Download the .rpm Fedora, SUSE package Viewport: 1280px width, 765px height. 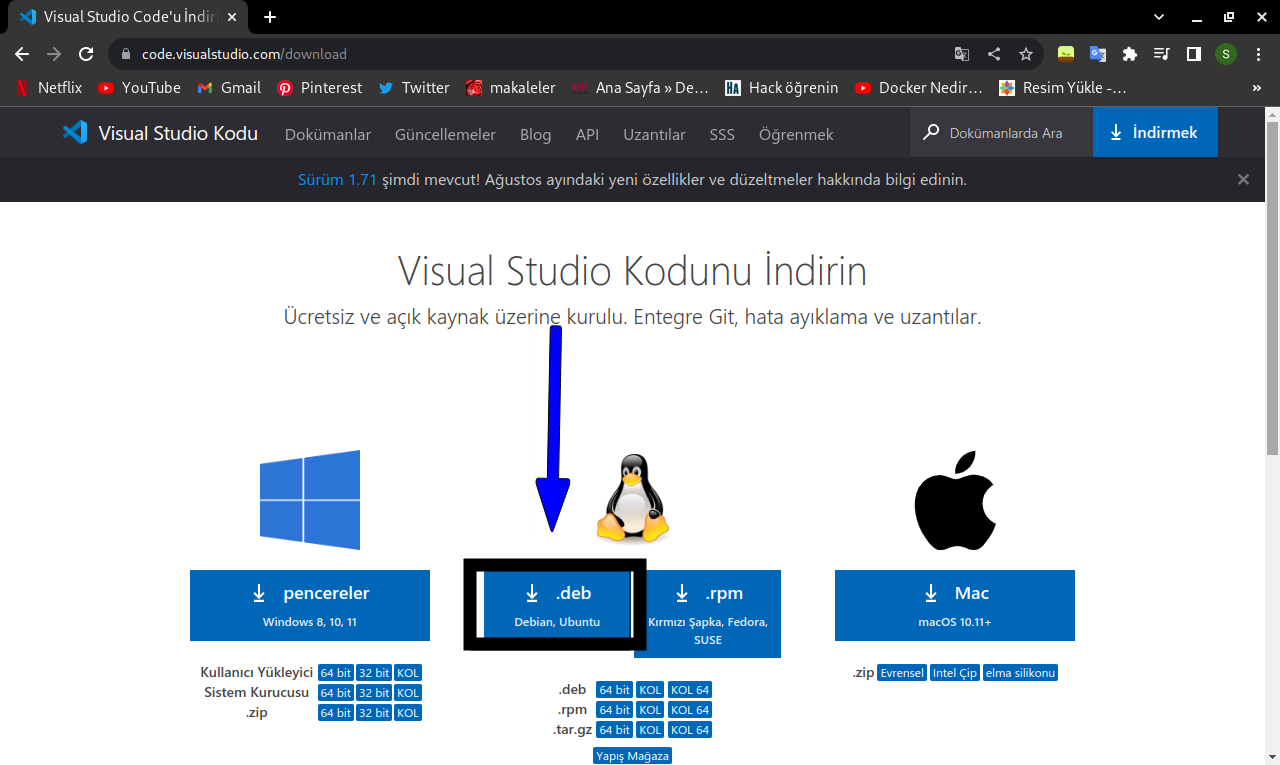(x=707, y=614)
